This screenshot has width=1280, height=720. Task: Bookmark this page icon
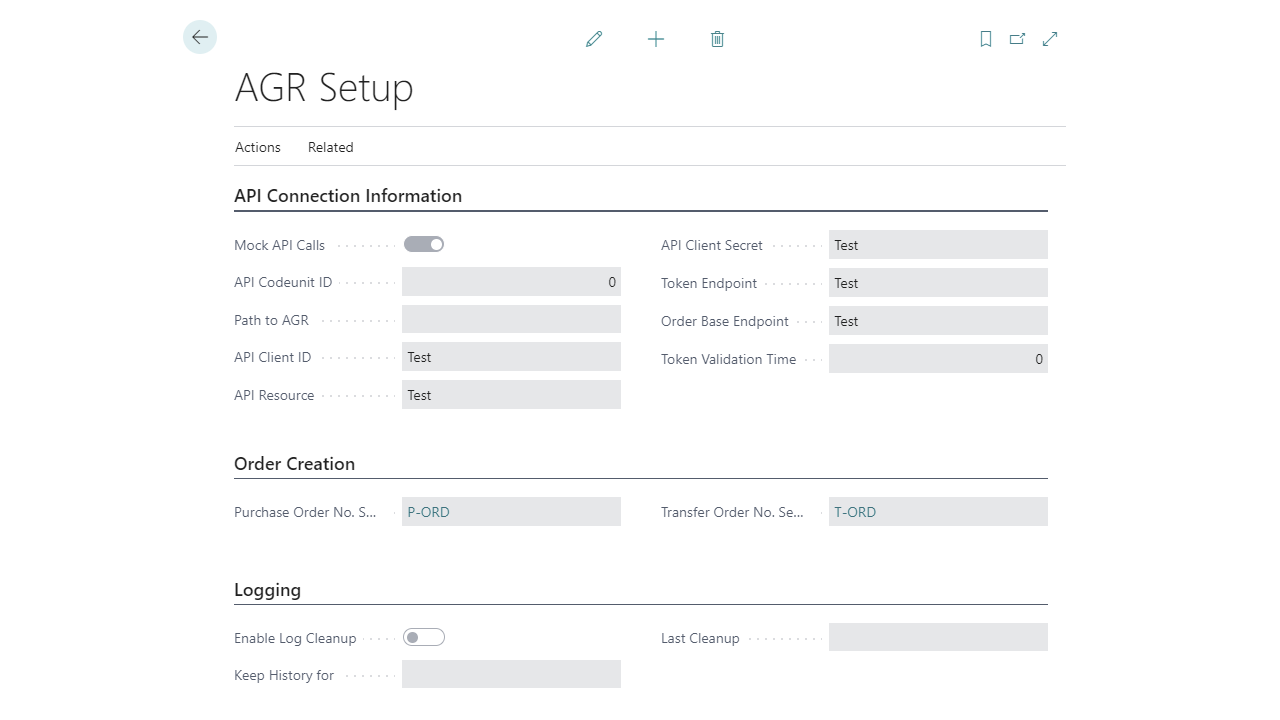click(986, 39)
